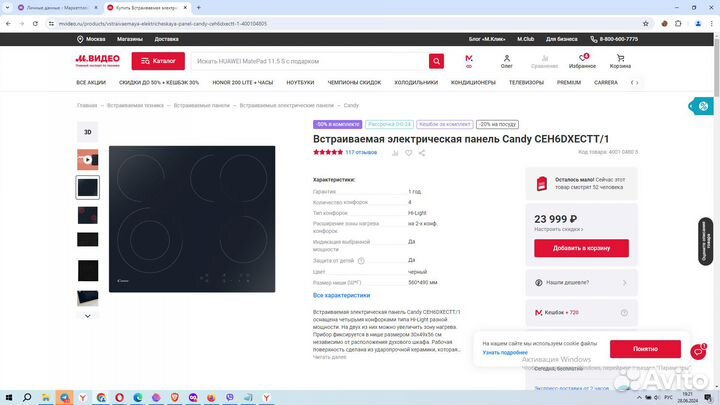Open PREMIUM menu item
720x405 pixels.
569,83
